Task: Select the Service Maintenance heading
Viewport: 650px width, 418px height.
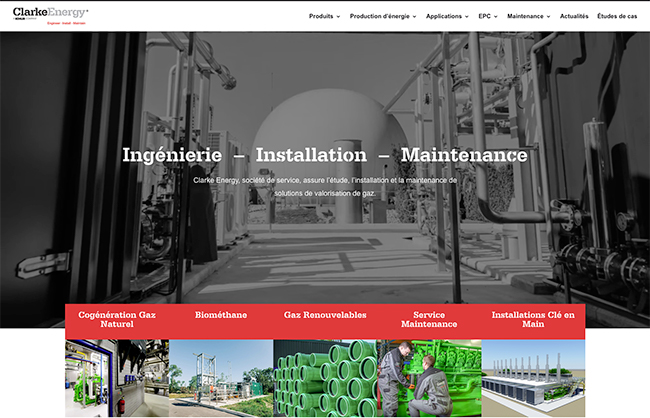Action: click(429, 319)
